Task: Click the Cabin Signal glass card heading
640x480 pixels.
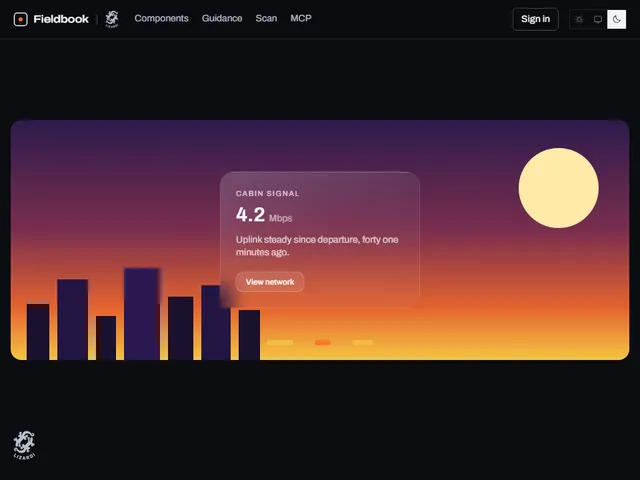Action: pyautogui.click(x=268, y=193)
